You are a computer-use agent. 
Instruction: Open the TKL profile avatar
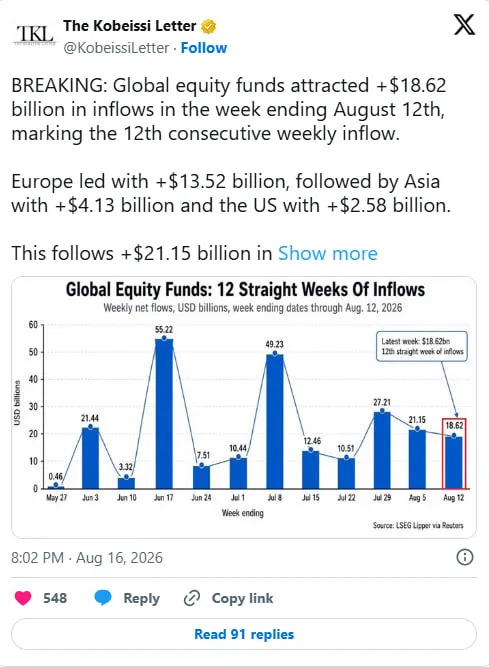(x=35, y=35)
